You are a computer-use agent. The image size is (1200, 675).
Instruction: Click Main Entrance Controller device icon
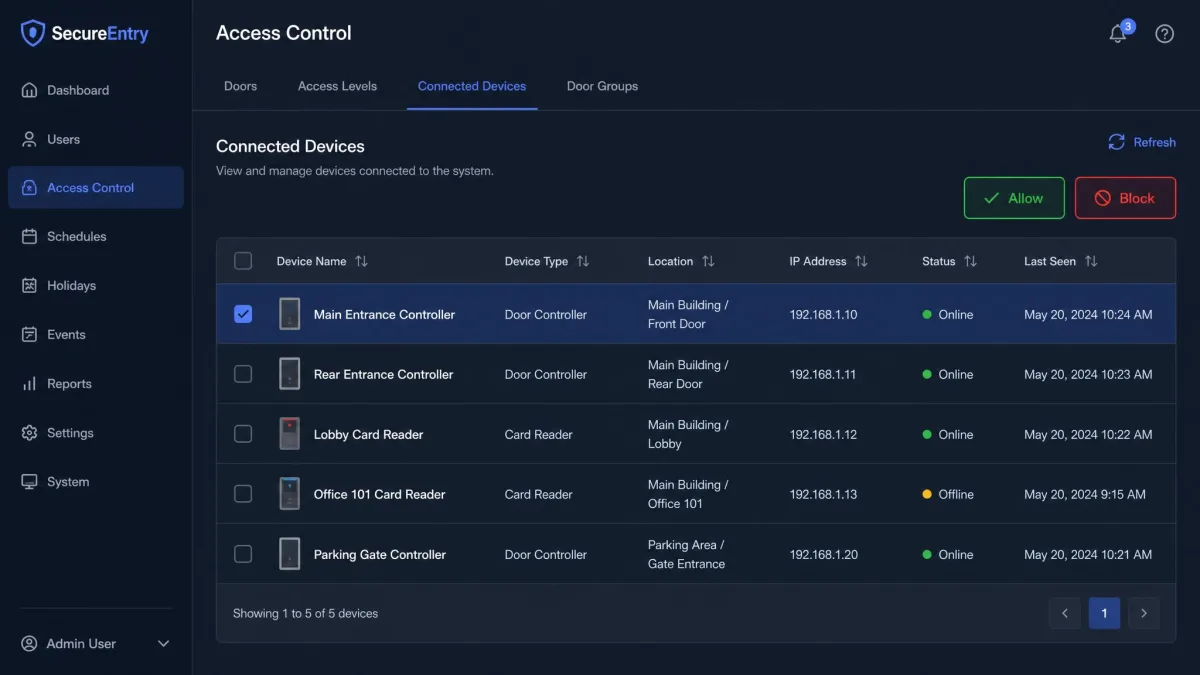click(x=289, y=314)
